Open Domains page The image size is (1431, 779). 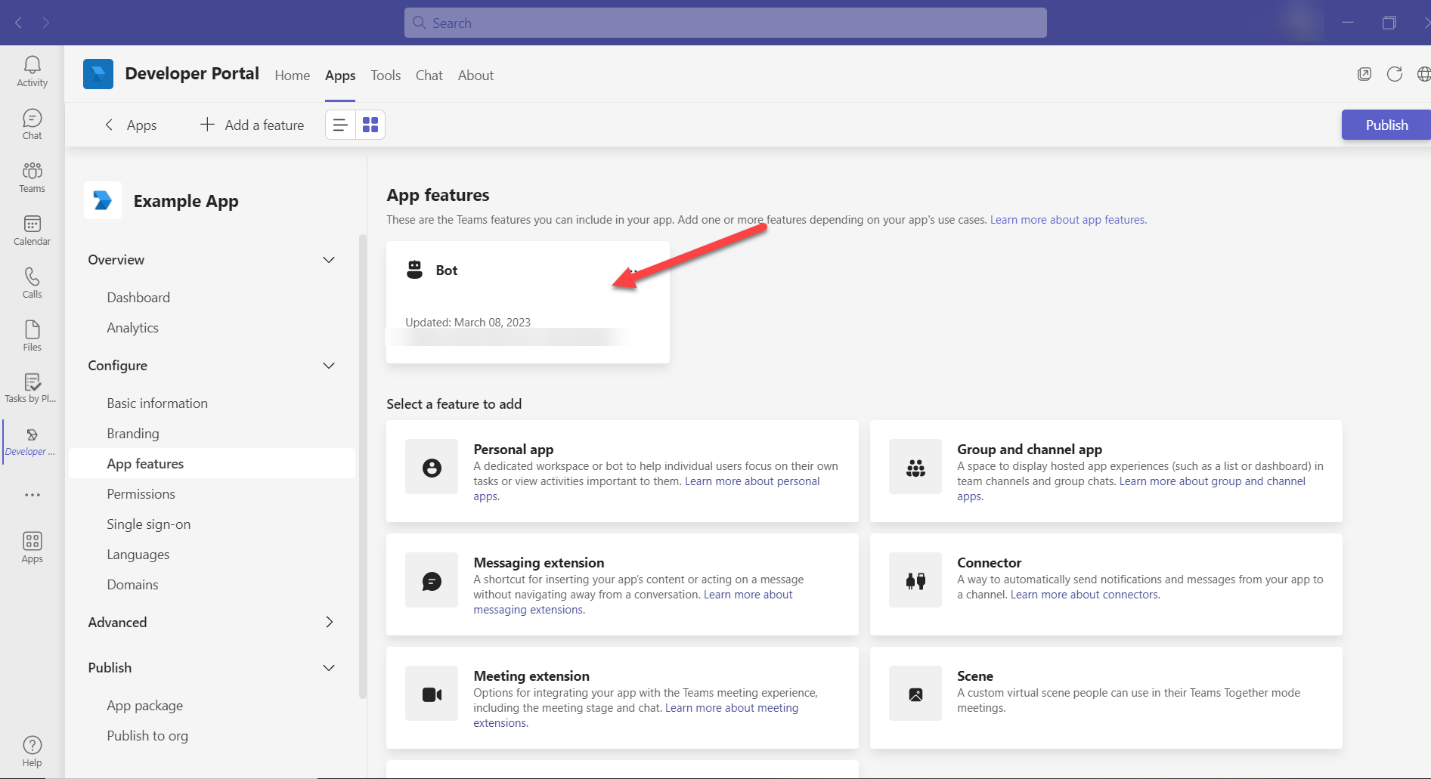tap(133, 584)
